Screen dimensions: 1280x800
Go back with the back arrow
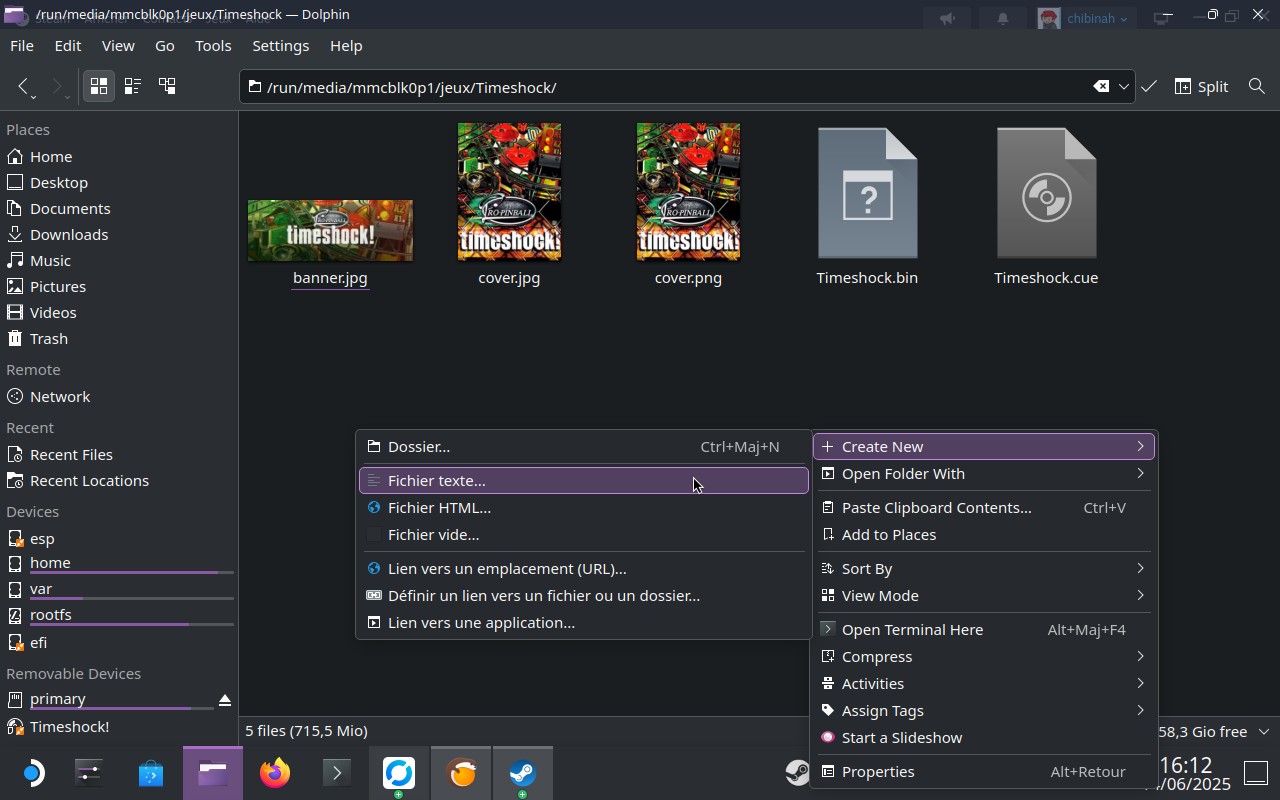click(24, 87)
